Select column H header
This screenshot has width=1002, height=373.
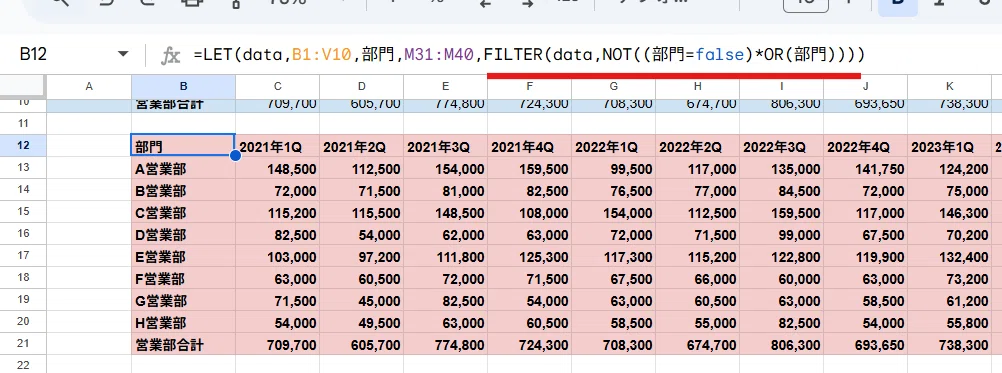698,86
